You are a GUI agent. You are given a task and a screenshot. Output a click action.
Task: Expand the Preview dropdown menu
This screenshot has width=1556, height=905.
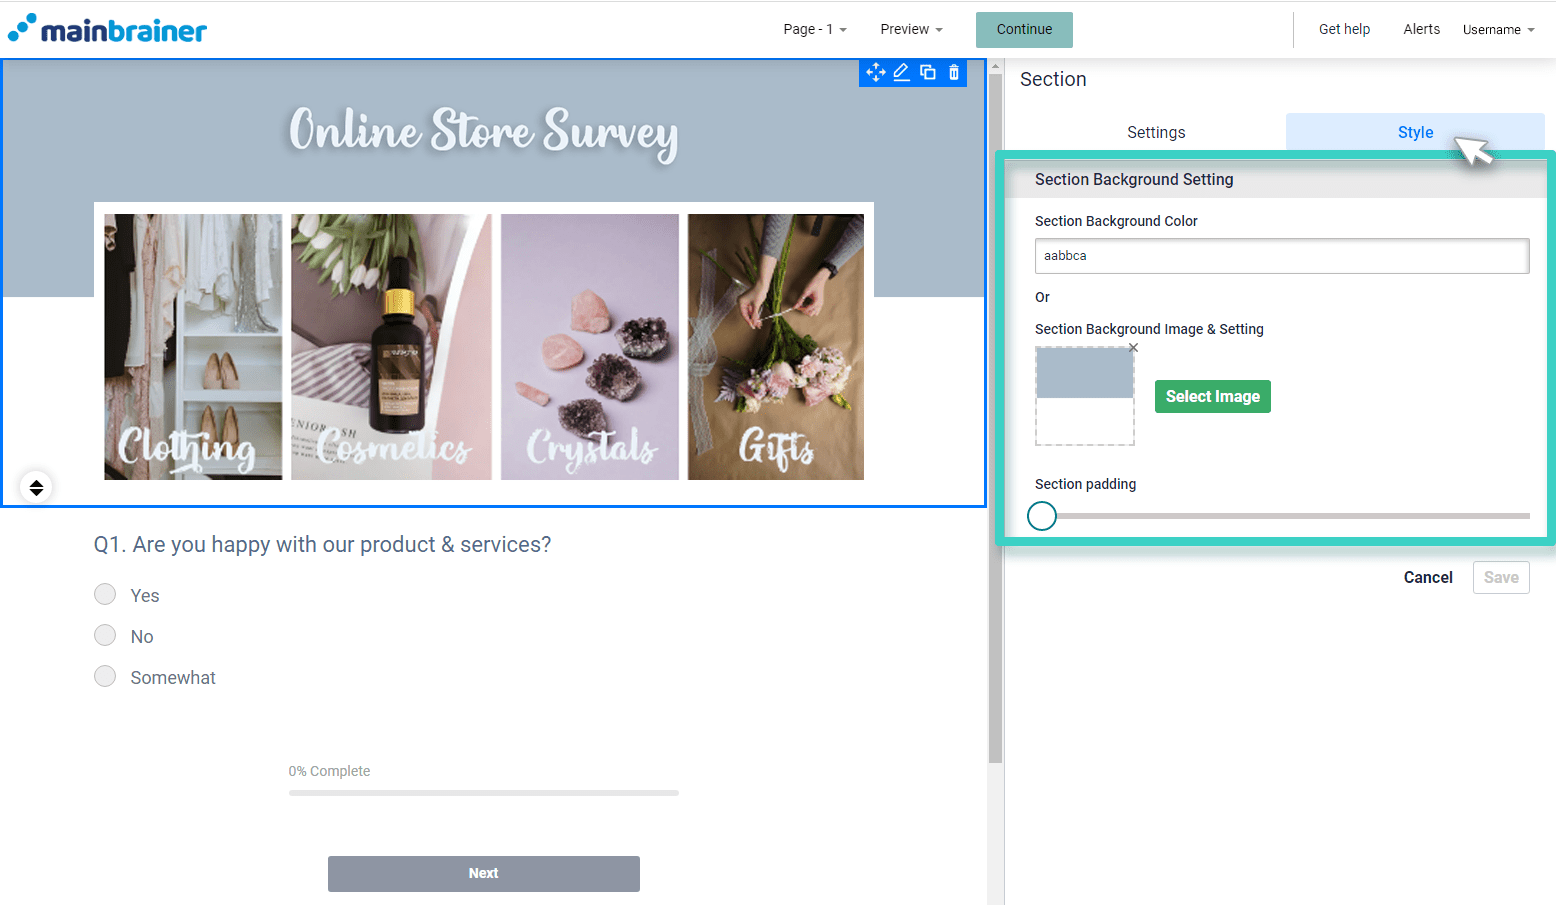[x=911, y=29]
